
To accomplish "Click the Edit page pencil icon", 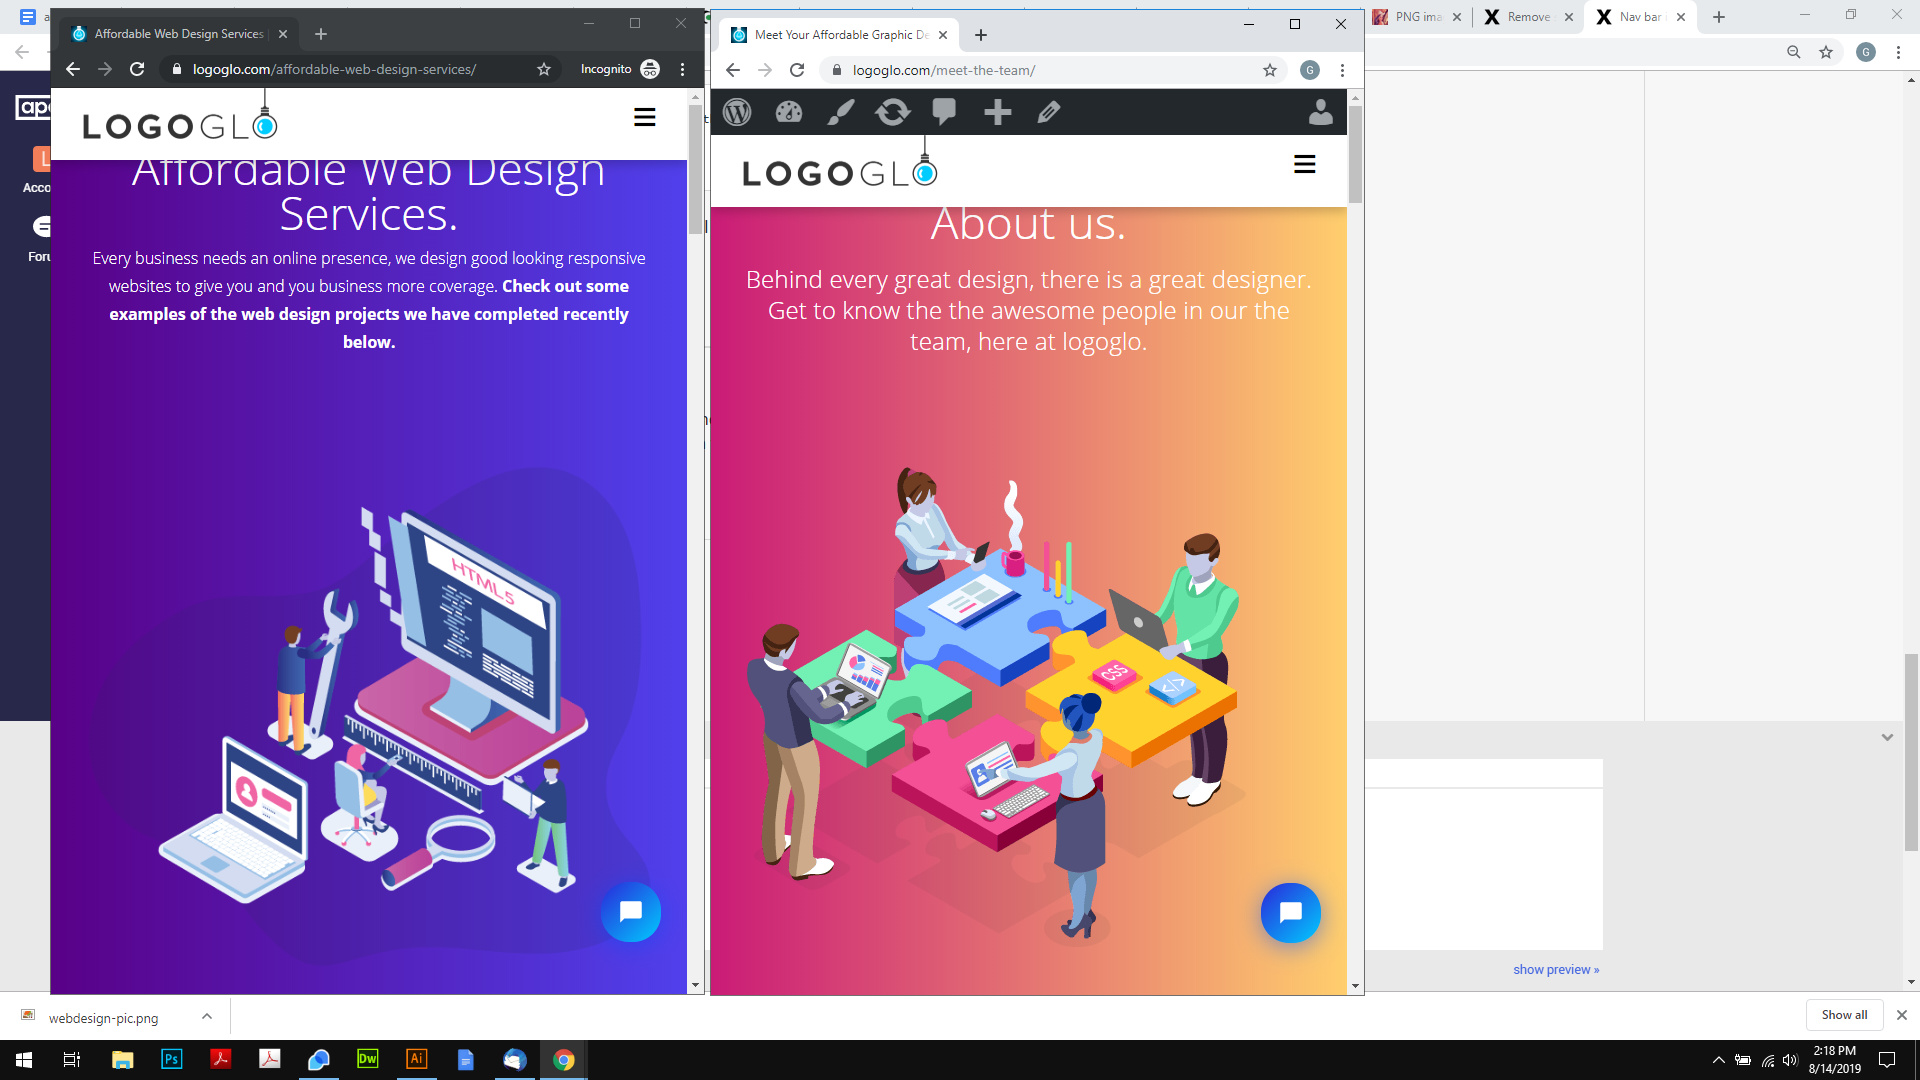I will point(1048,112).
